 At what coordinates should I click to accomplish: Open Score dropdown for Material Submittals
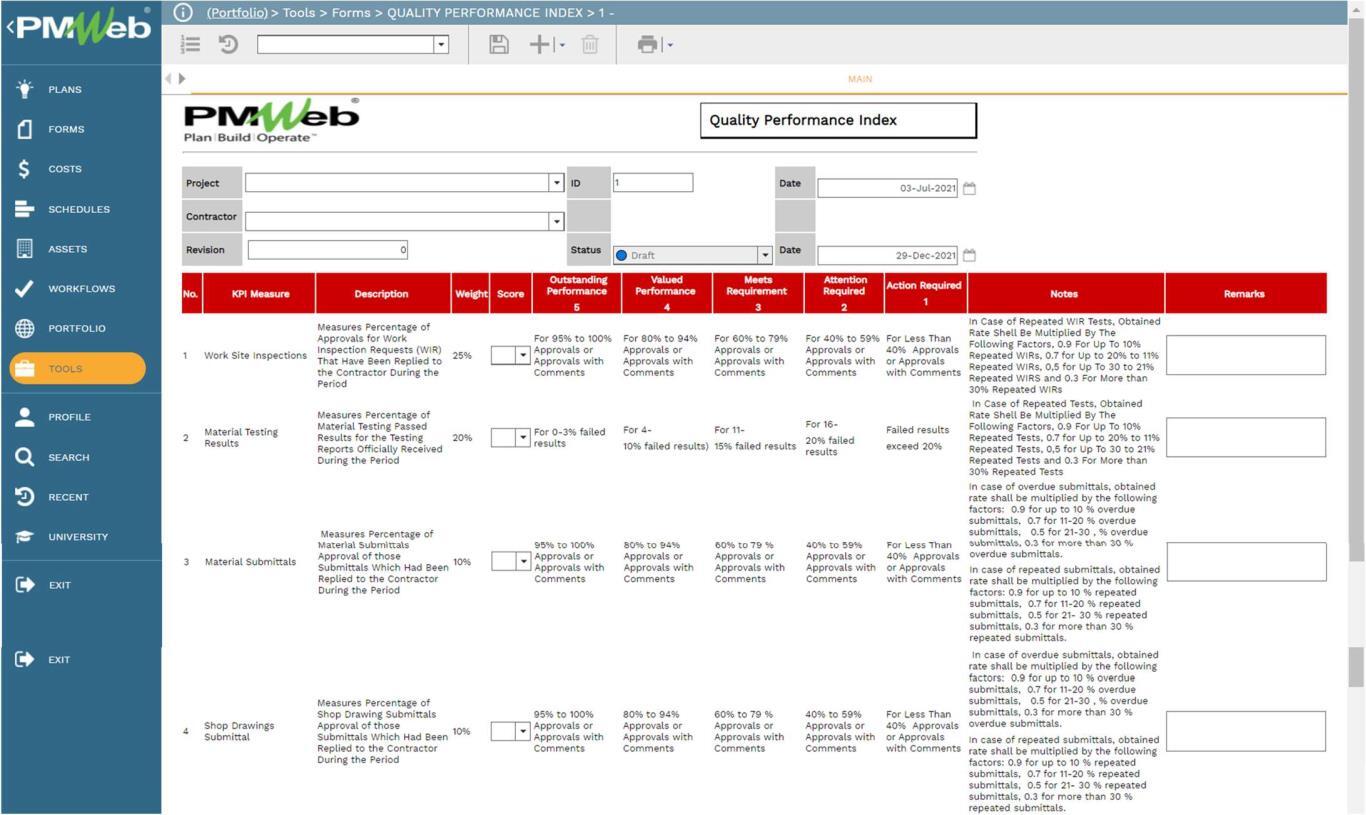[522, 561]
